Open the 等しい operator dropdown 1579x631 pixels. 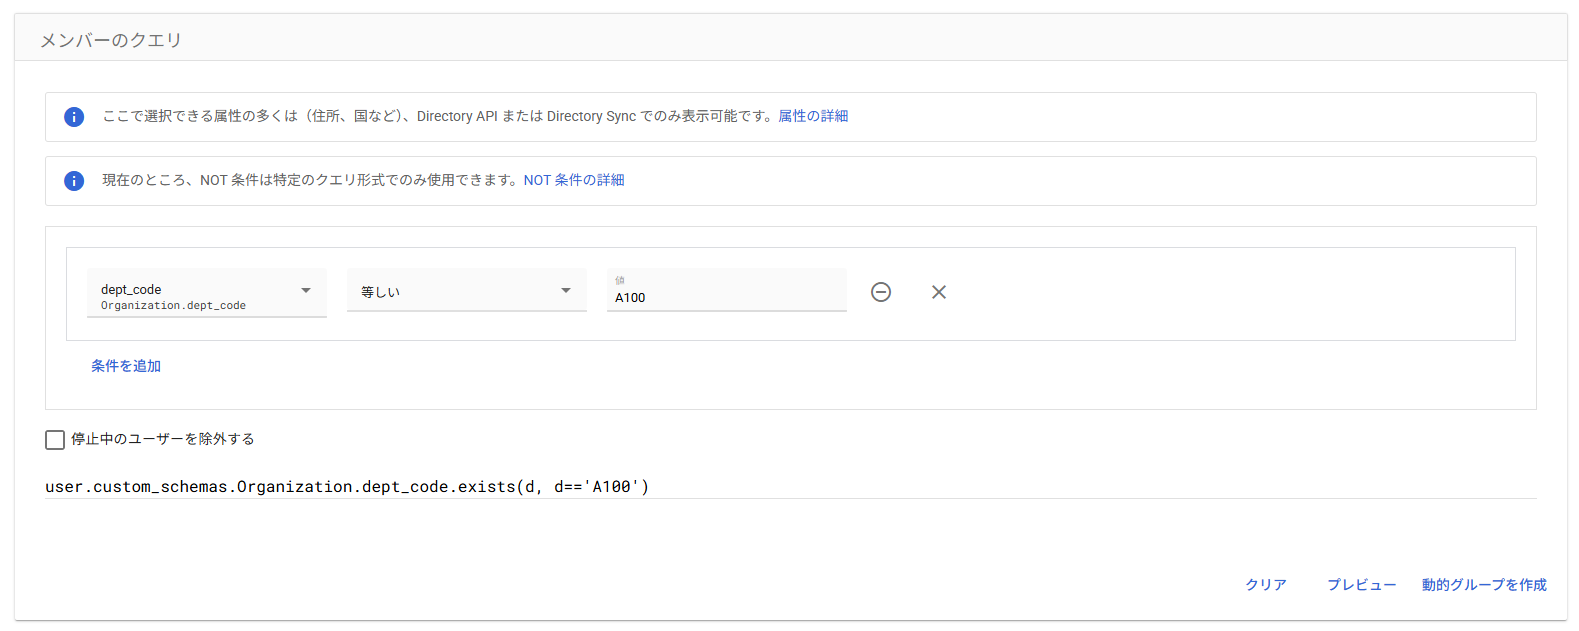(x=467, y=291)
